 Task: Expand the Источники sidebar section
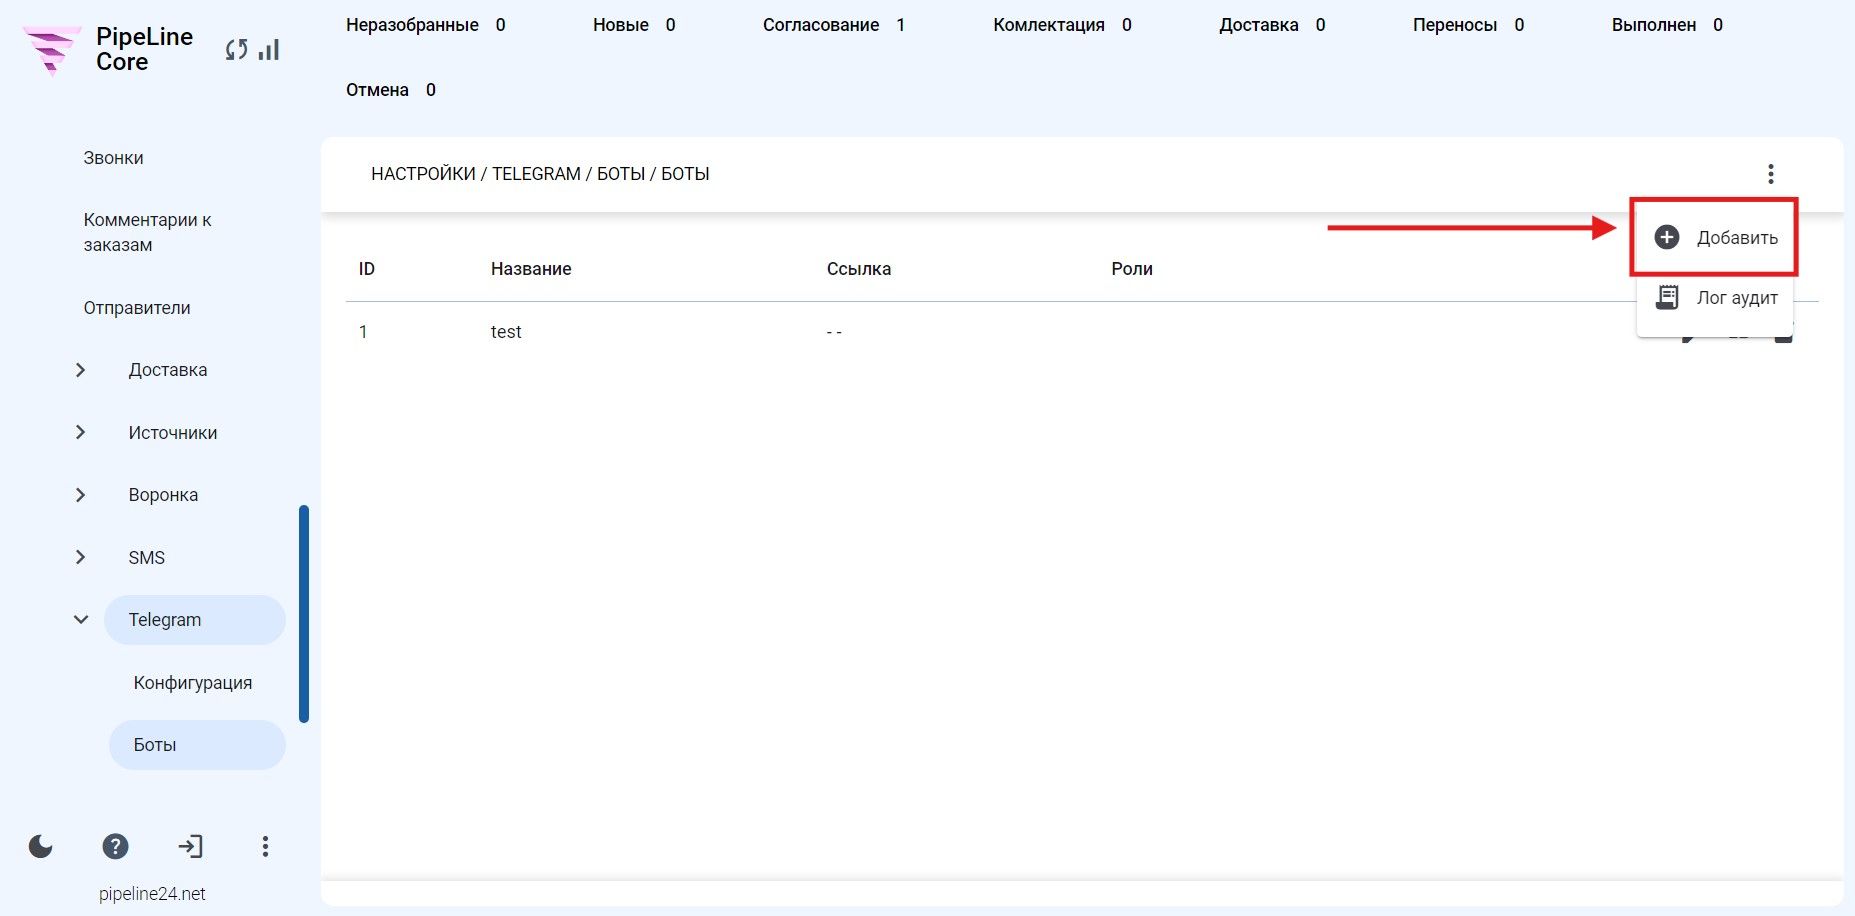[x=81, y=432]
